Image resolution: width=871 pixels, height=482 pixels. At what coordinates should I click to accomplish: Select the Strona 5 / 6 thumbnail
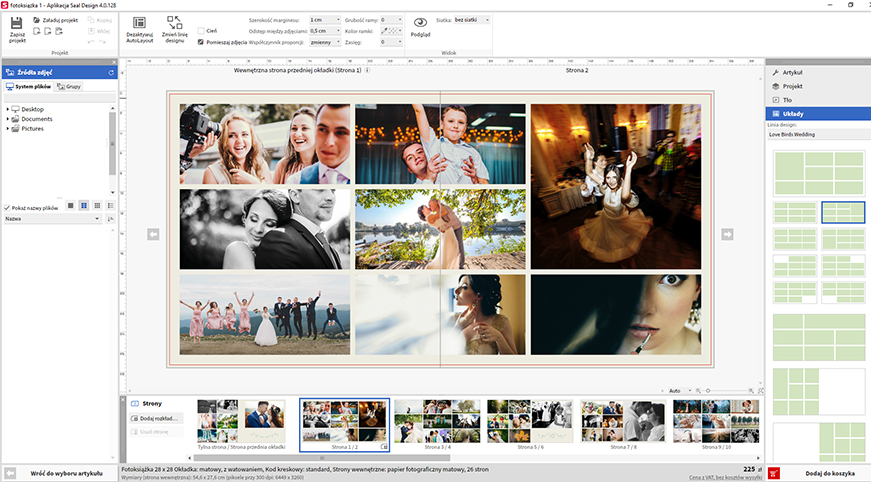click(532, 421)
